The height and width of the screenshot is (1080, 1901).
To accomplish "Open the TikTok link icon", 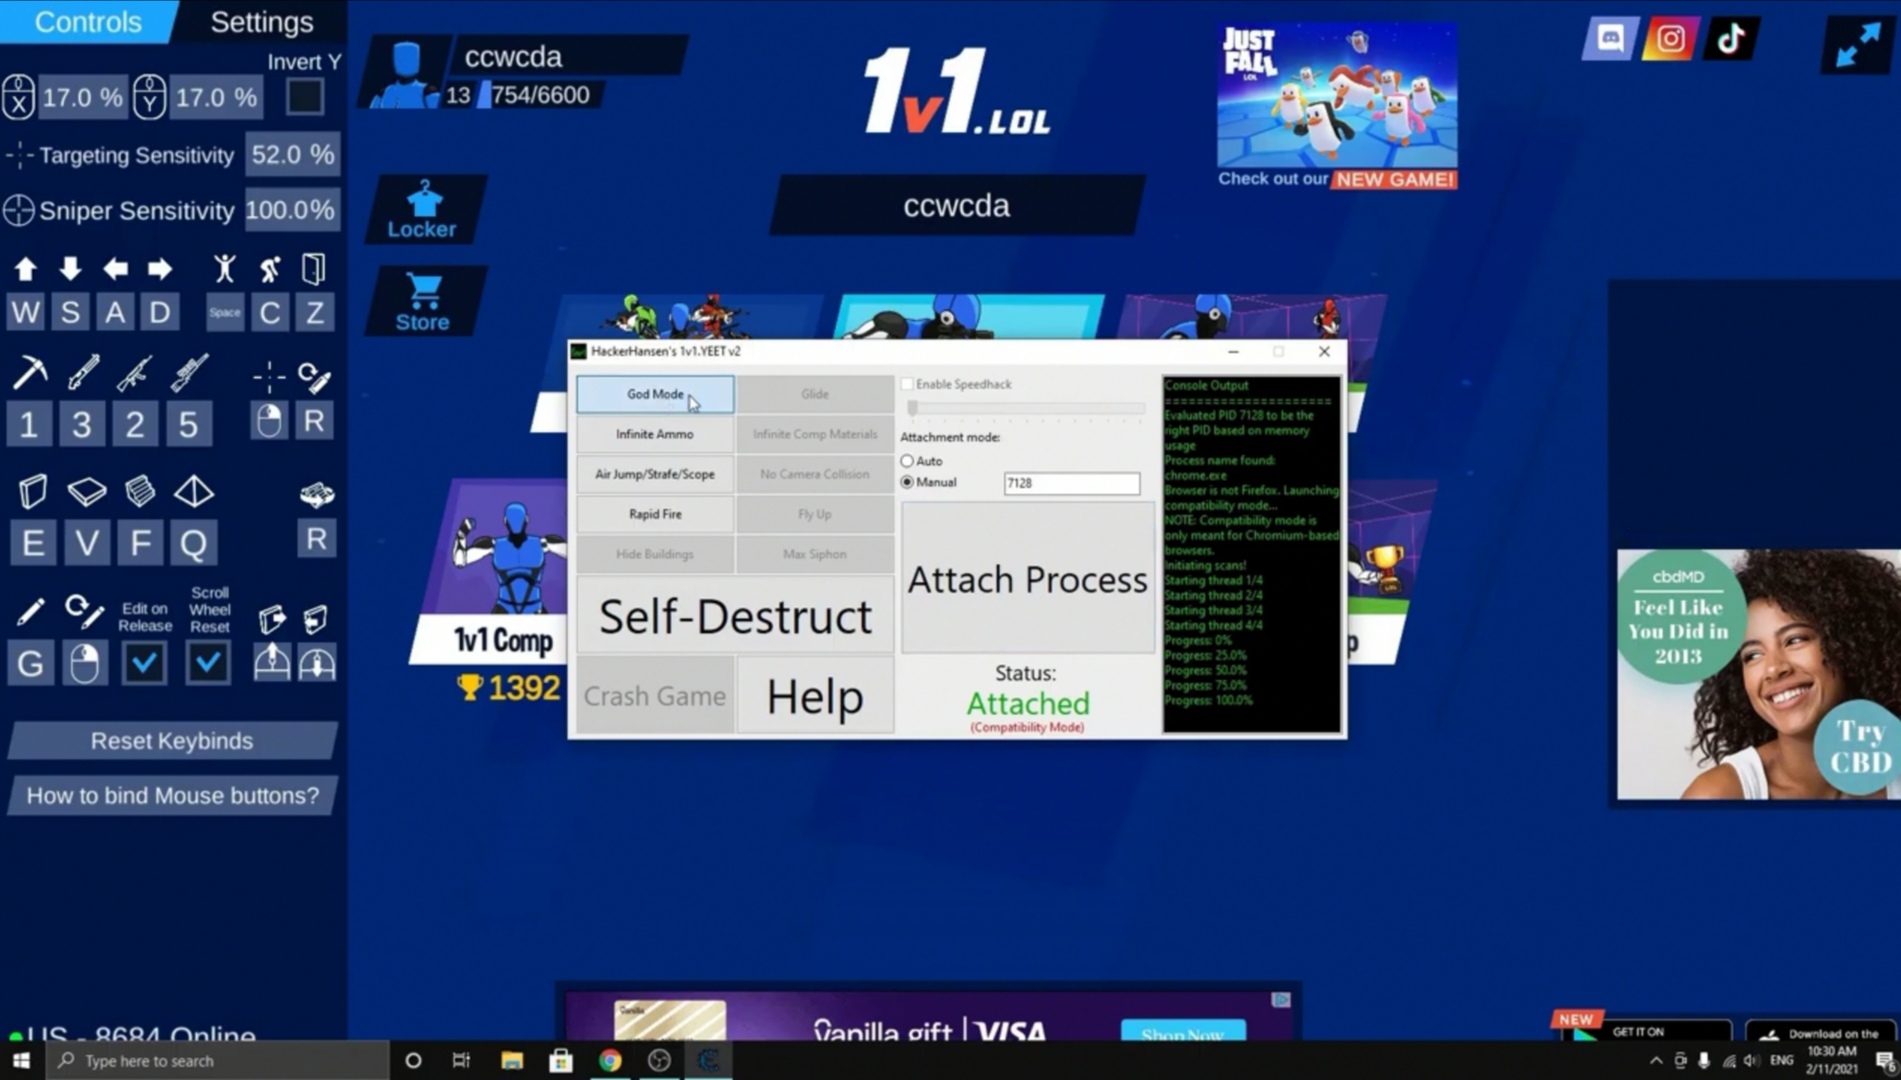I will (x=1731, y=39).
